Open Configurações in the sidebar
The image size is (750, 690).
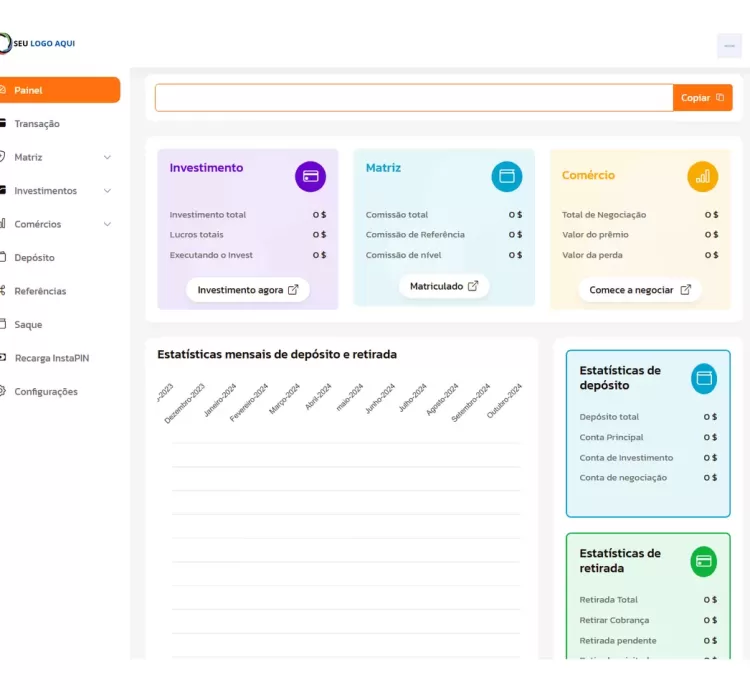click(x=45, y=392)
